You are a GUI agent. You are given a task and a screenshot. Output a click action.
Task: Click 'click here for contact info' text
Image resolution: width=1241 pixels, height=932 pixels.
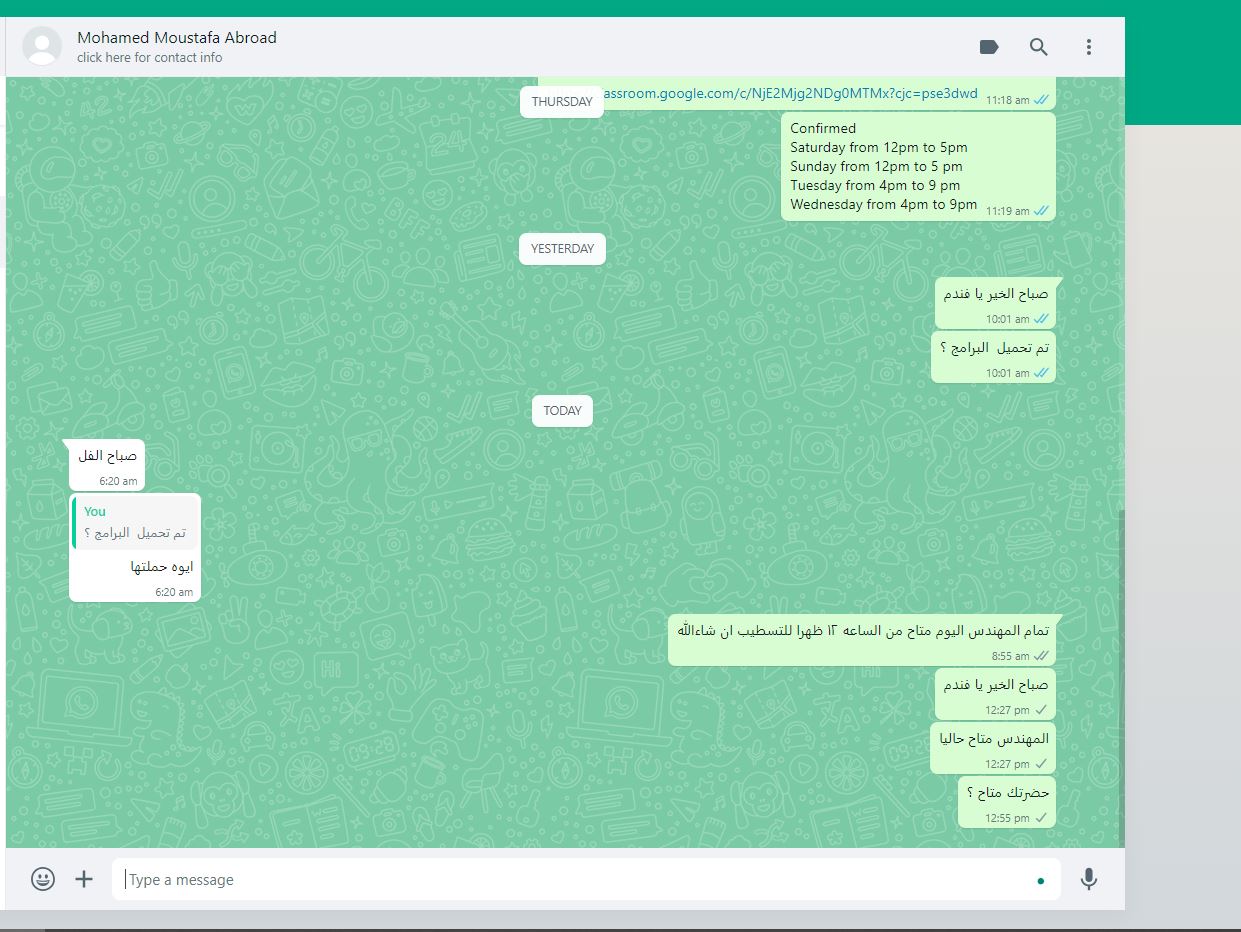[150, 57]
